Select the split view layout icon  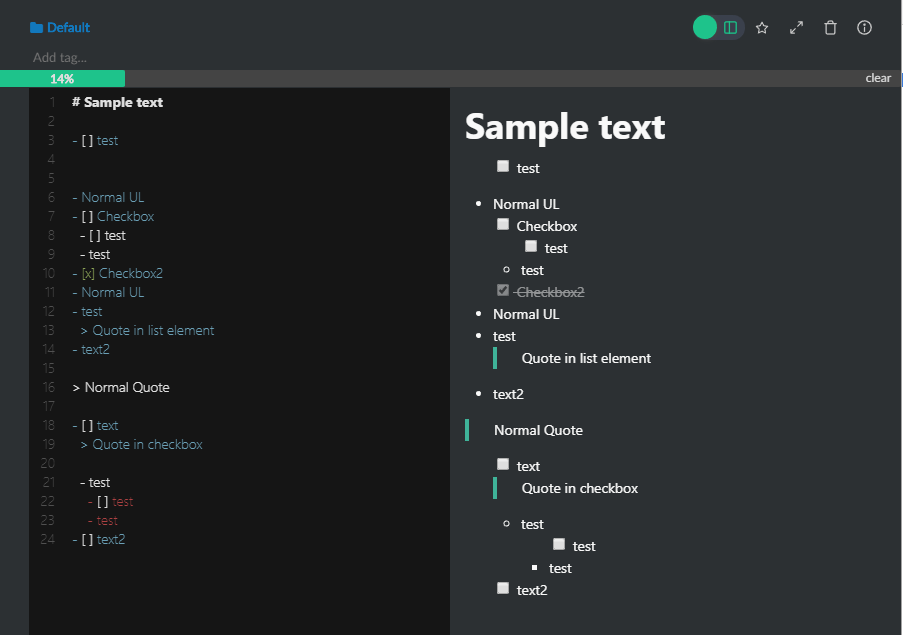click(730, 28)
